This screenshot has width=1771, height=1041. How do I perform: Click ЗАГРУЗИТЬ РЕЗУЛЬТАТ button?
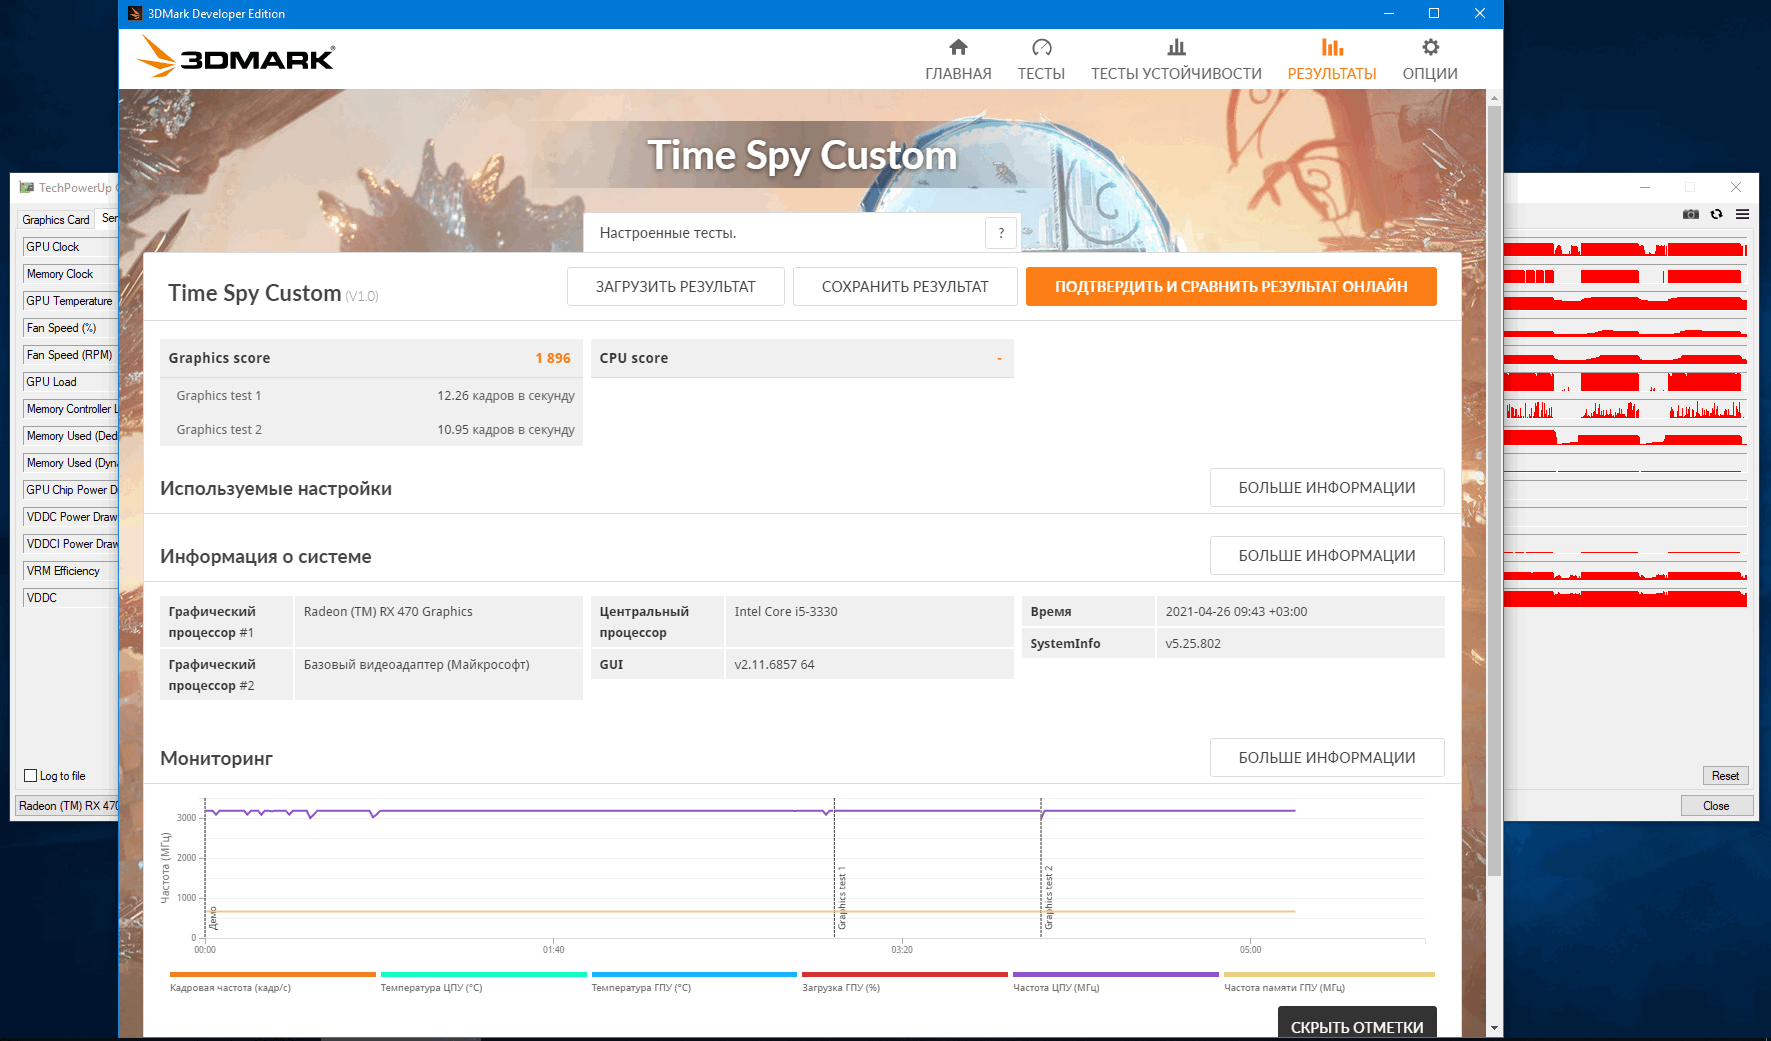[676, 286]
